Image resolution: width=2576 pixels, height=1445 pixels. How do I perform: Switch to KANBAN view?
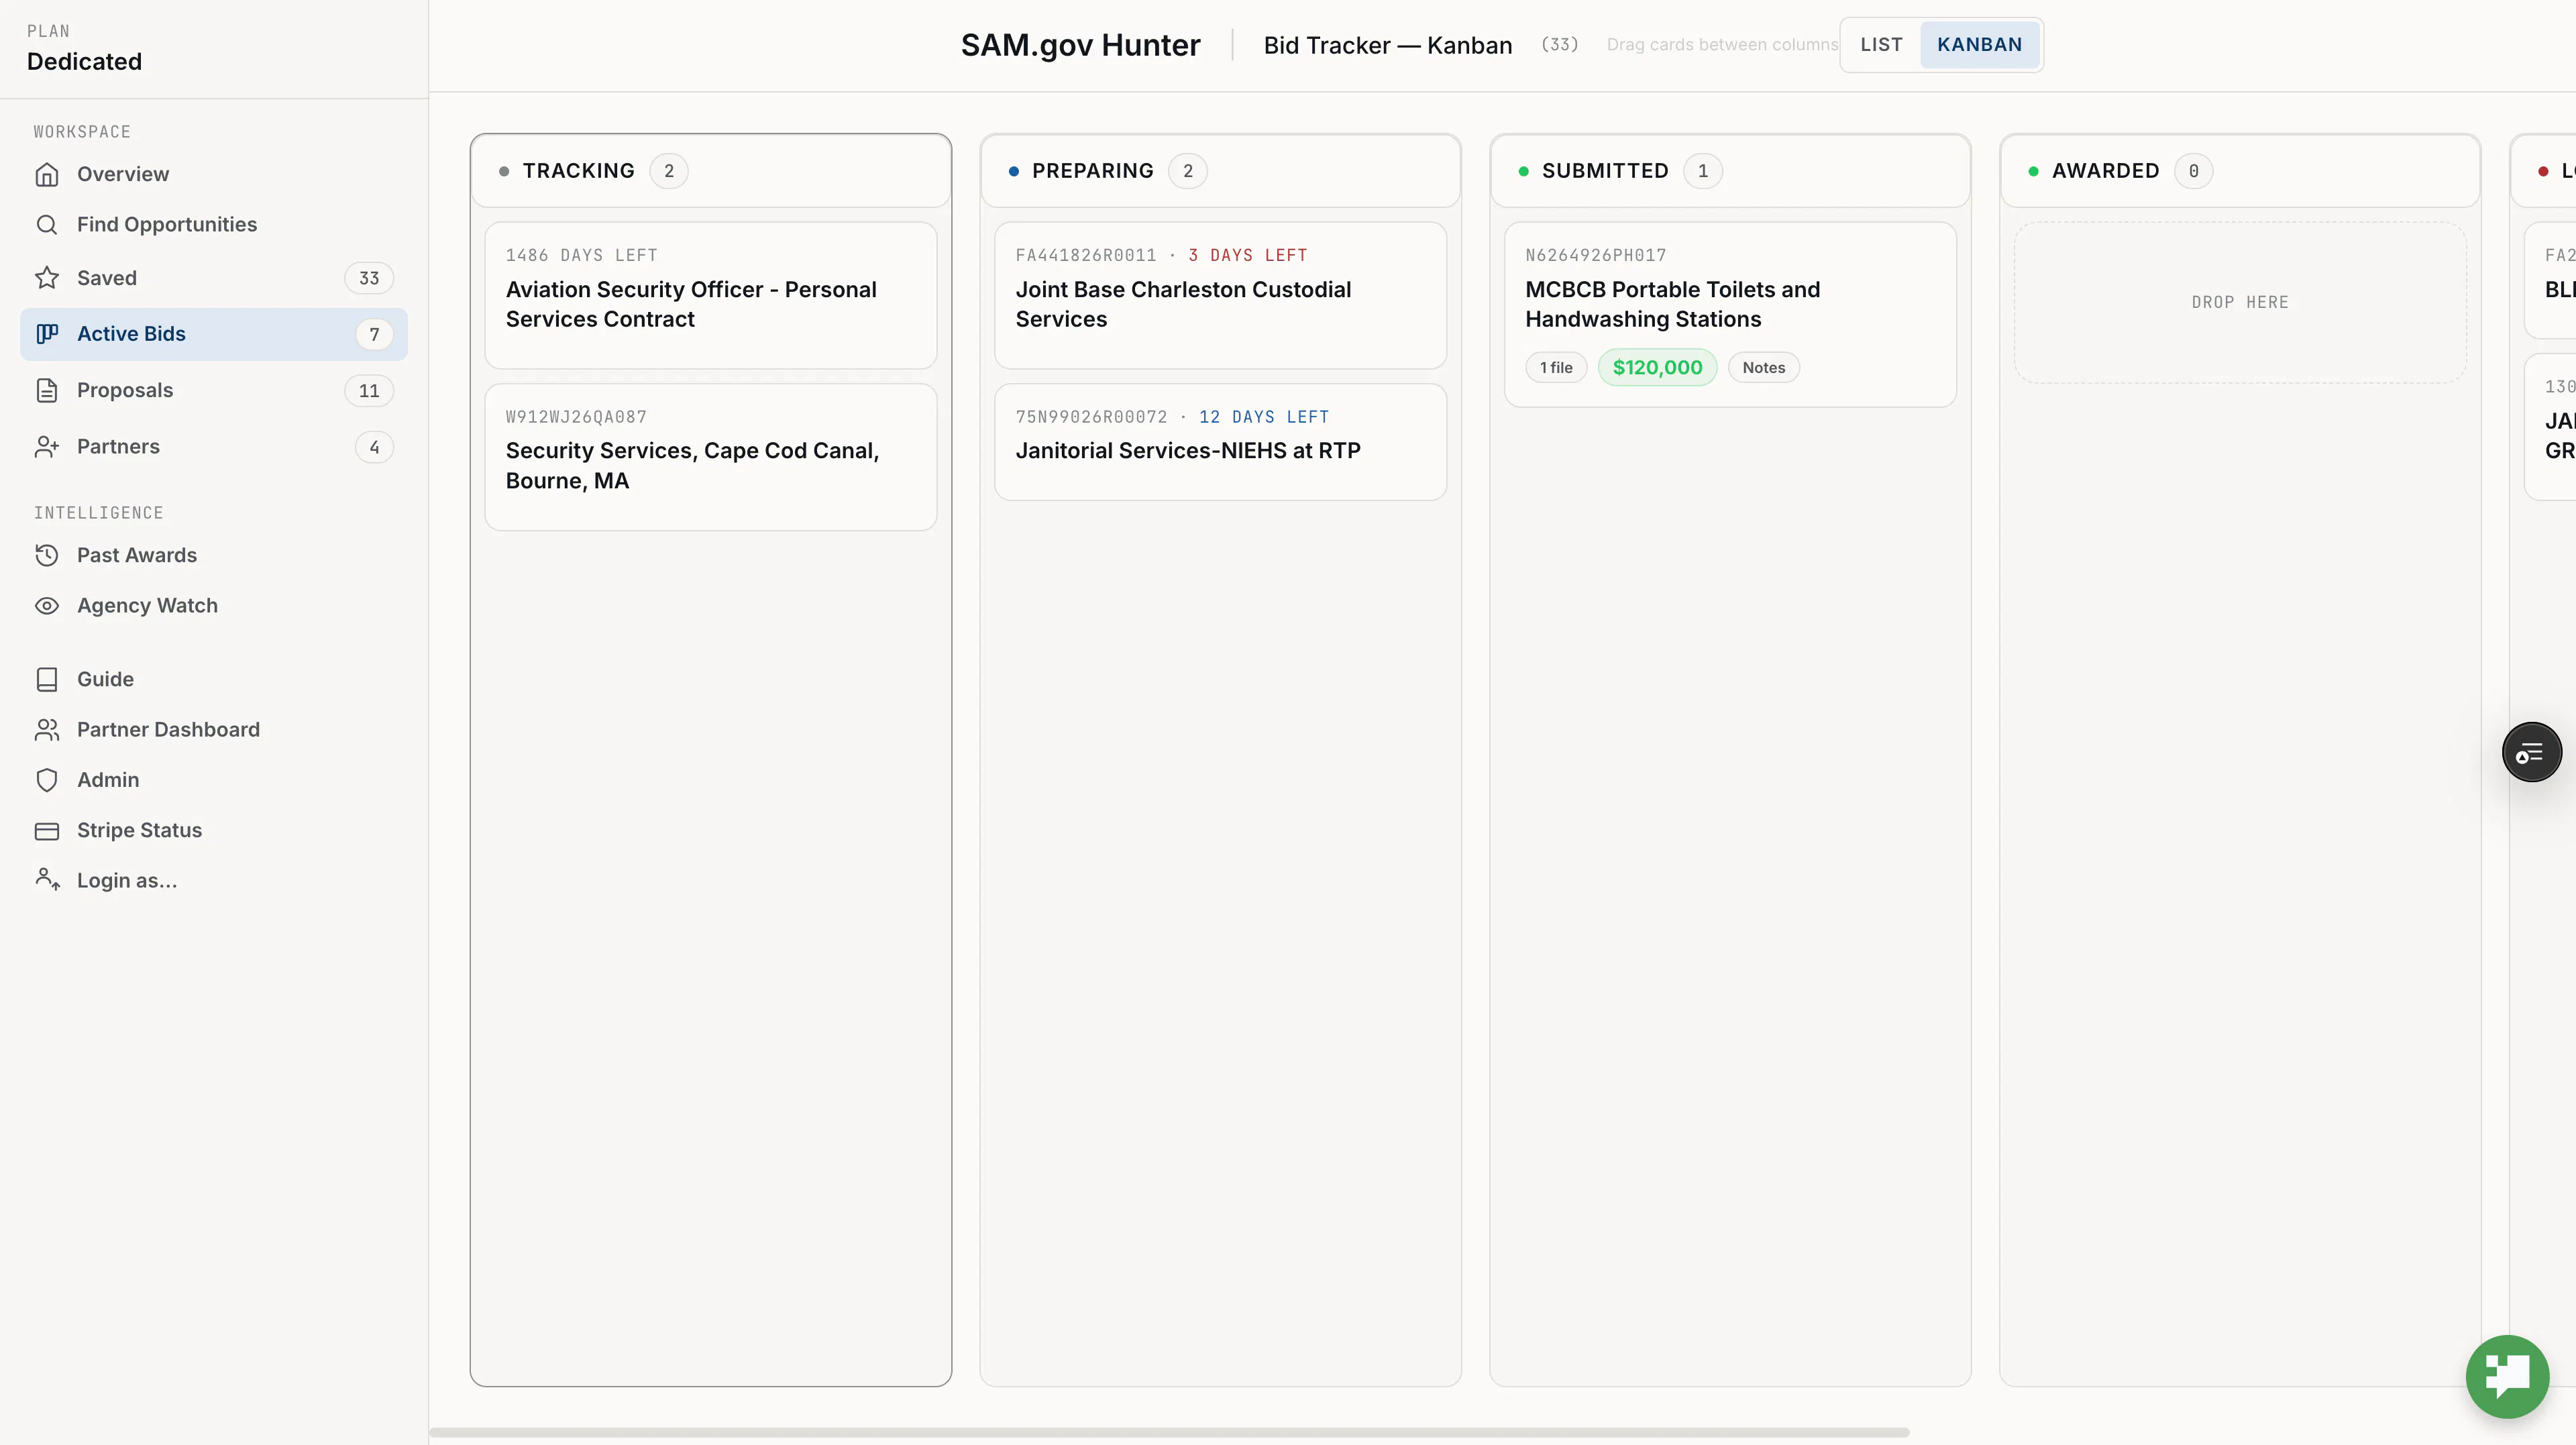pos(1979,45)
